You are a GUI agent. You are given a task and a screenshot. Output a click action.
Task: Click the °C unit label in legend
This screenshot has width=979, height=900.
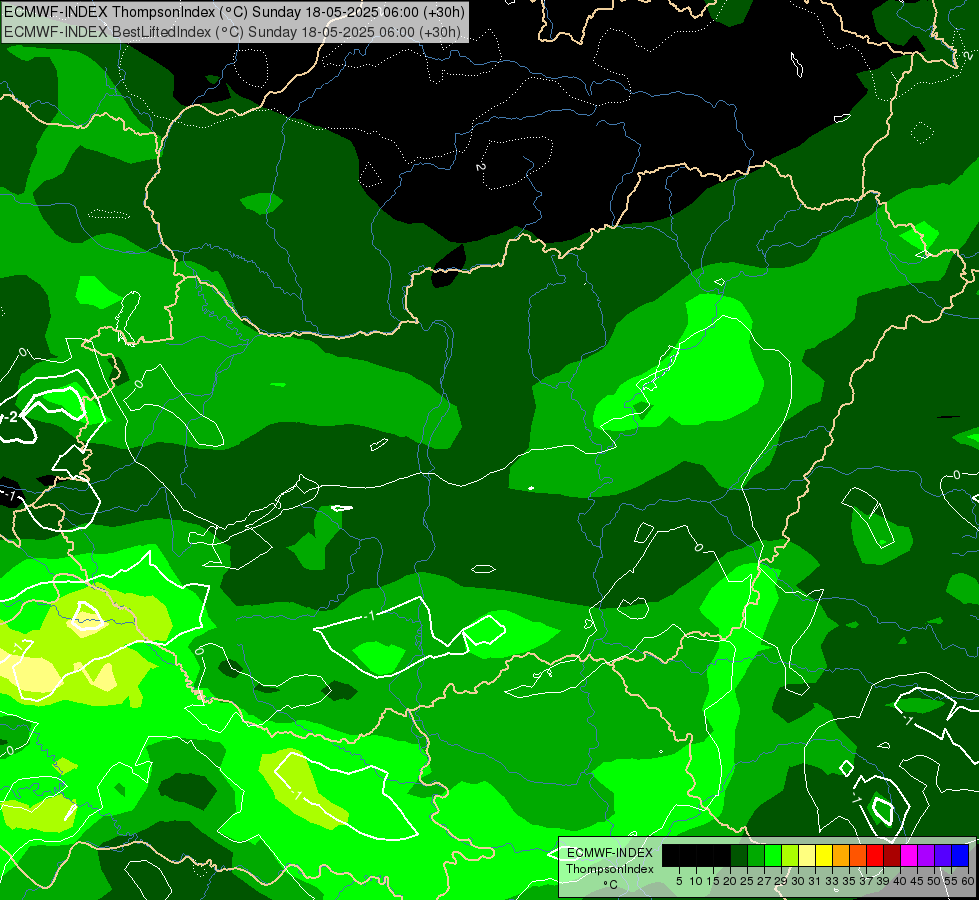coord(611,885)
